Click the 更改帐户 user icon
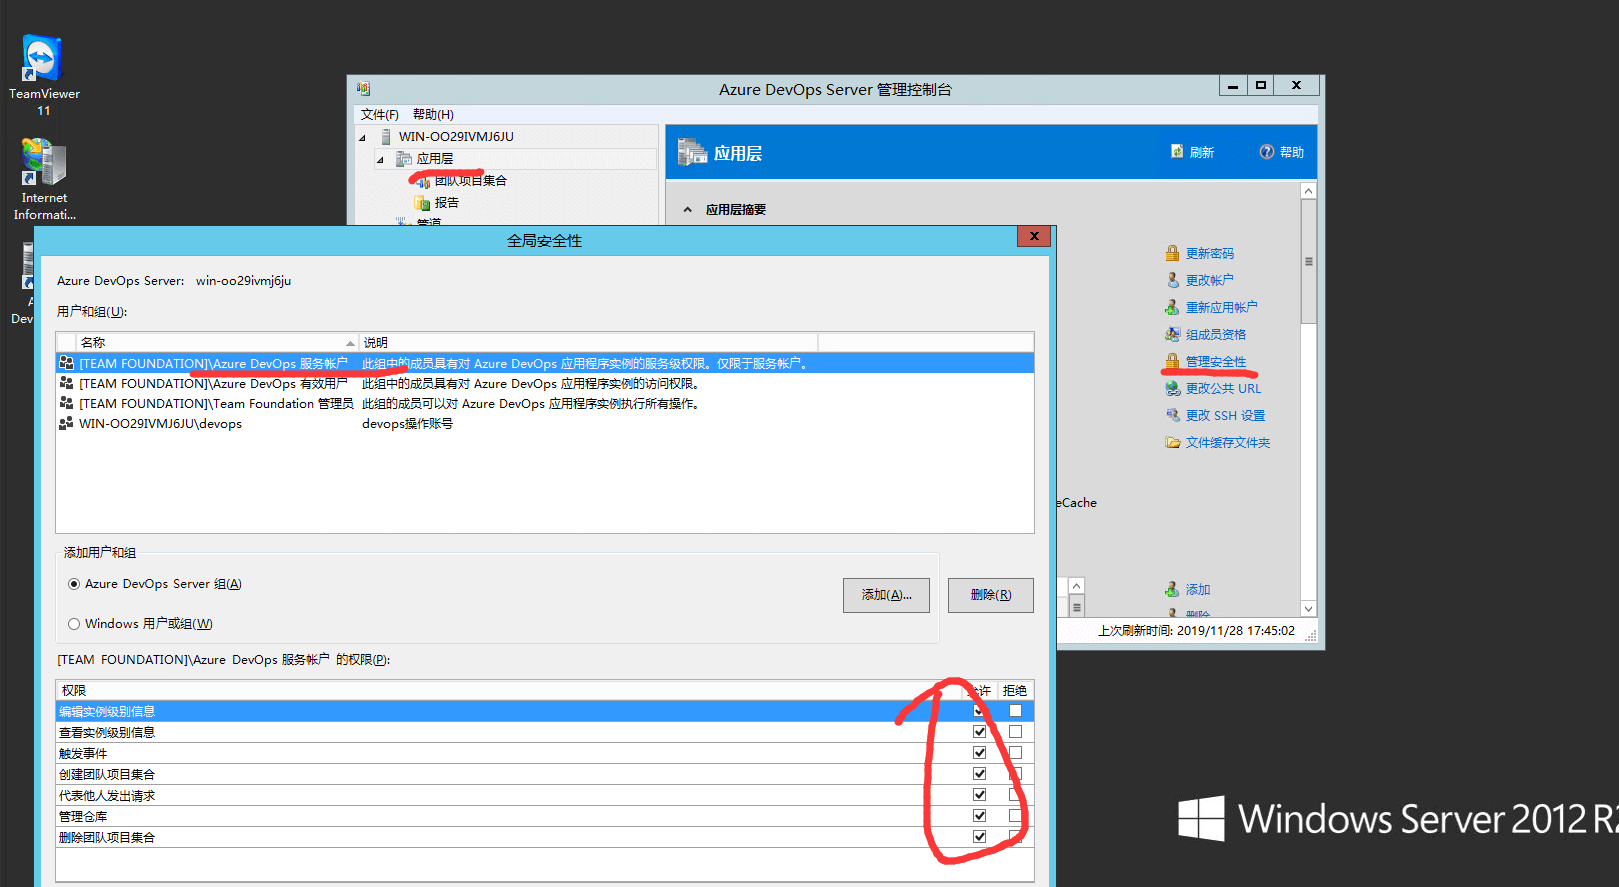The height and width of the screenshot is (887, 1619). click(x=1172, y=281)
